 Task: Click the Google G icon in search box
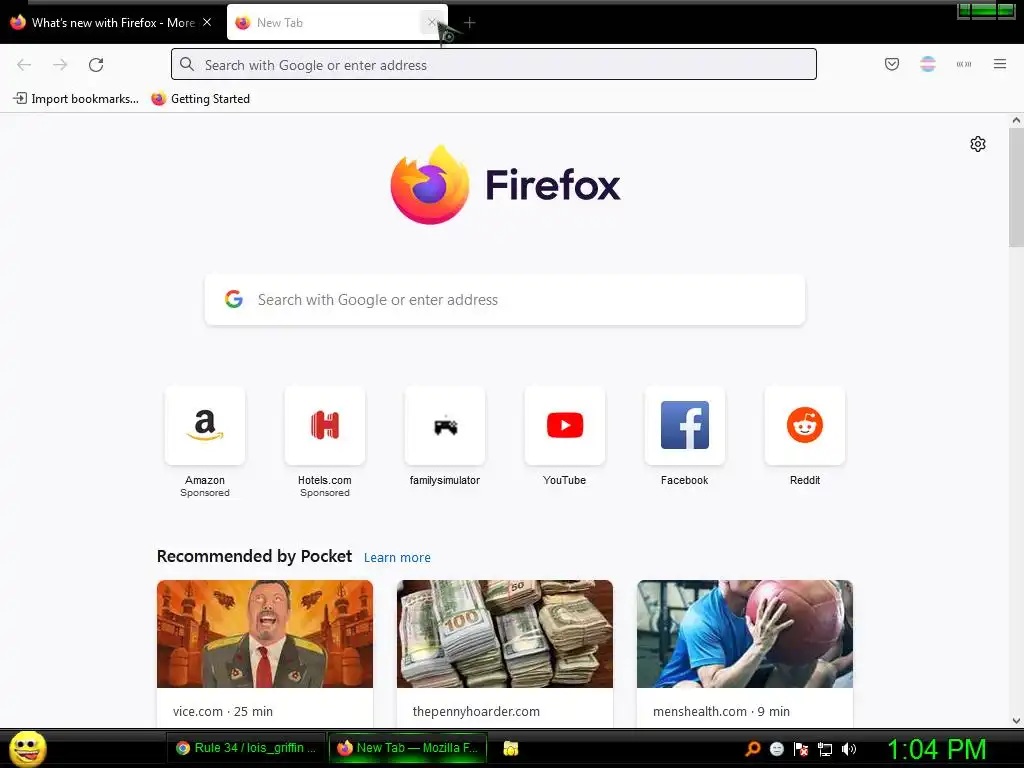point(234,299)
